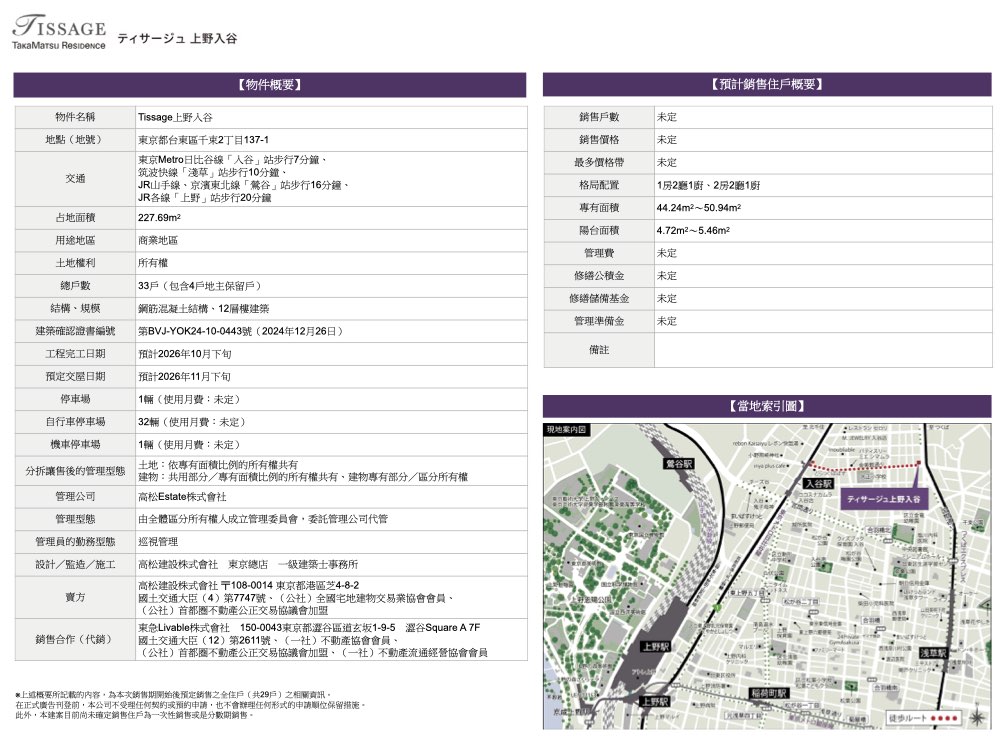The width and height of the screenshot is (1008, 756).
Task: Click the 修繕公積金 row label
Action: point(599,276)
